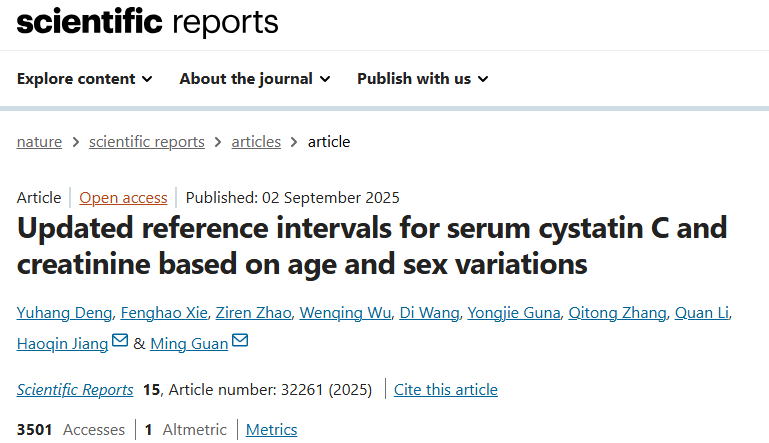Click author Quan Li

point(702,314)
